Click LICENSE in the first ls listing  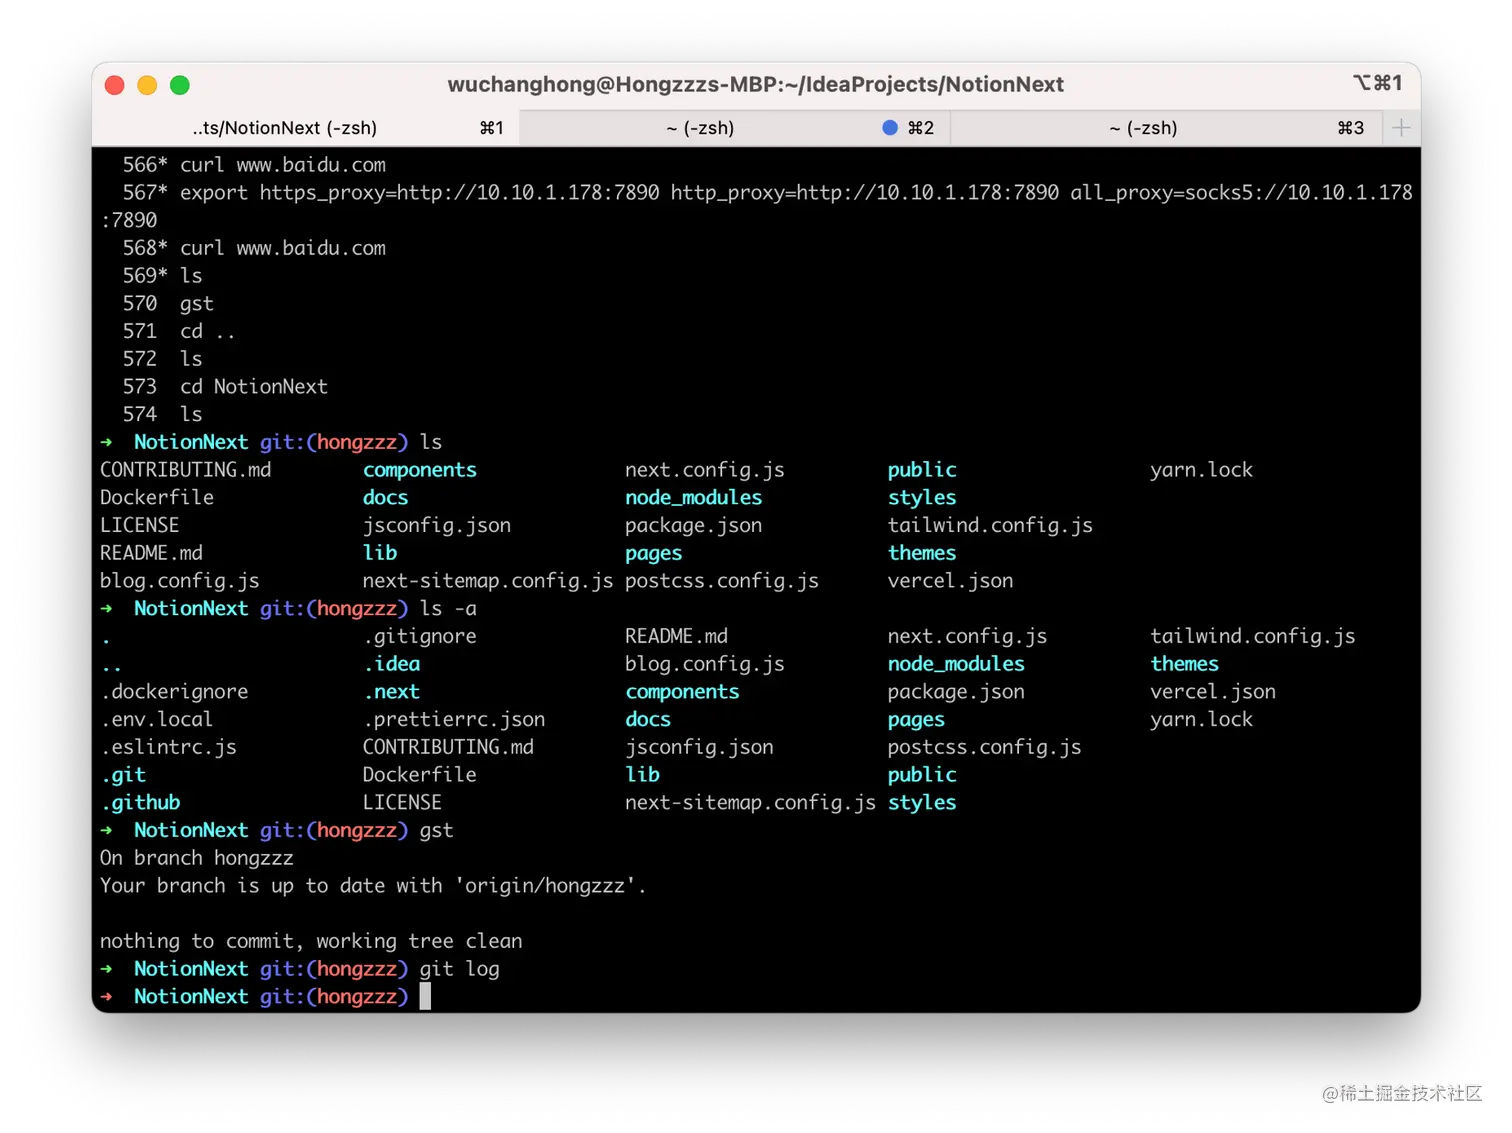[140, 525]
